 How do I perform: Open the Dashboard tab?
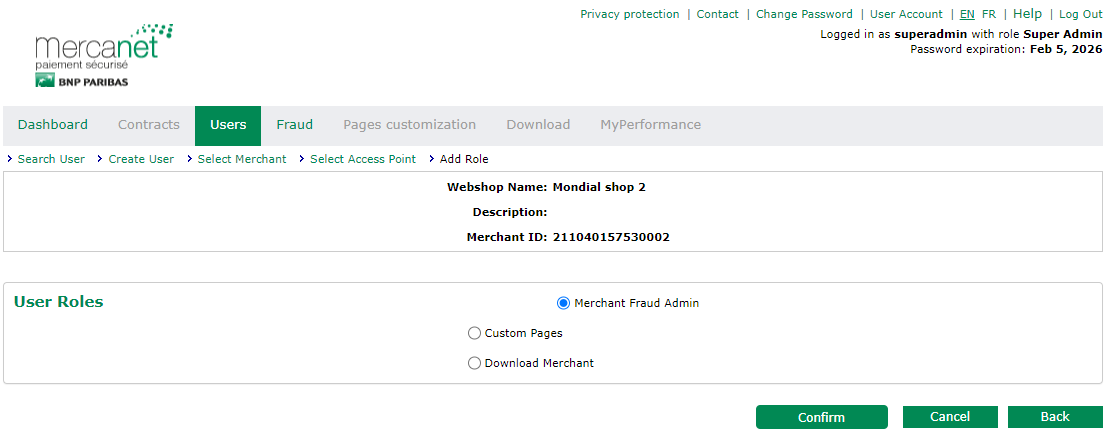click(53, 125)
